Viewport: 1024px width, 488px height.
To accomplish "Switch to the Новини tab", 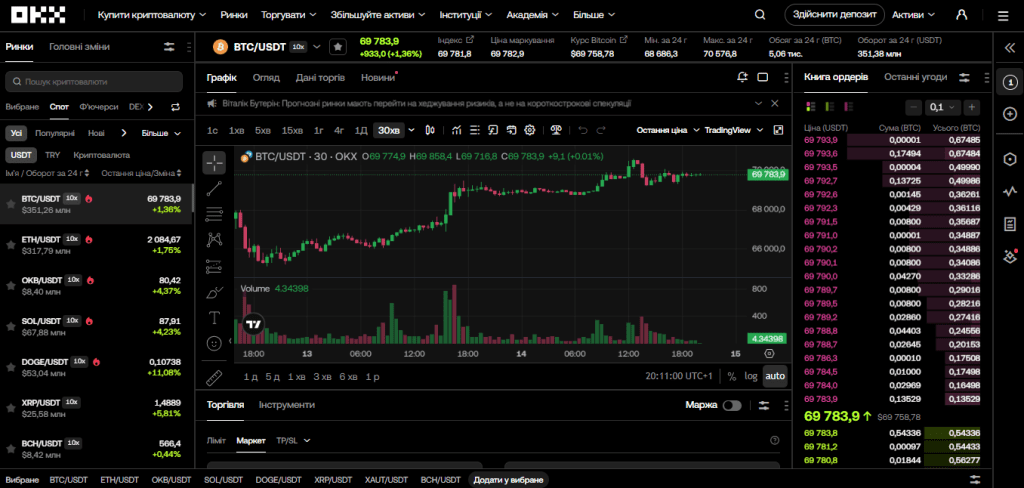I will 378,78.
